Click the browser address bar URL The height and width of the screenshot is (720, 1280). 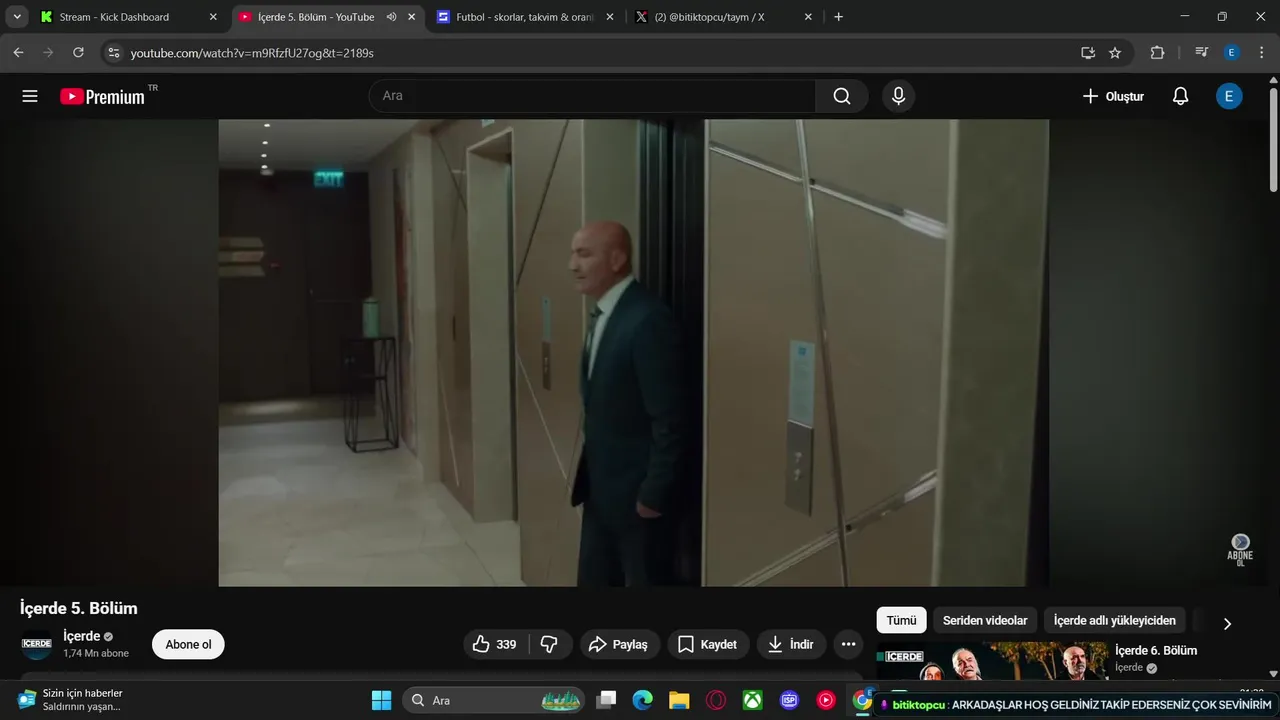coord(252,52)
